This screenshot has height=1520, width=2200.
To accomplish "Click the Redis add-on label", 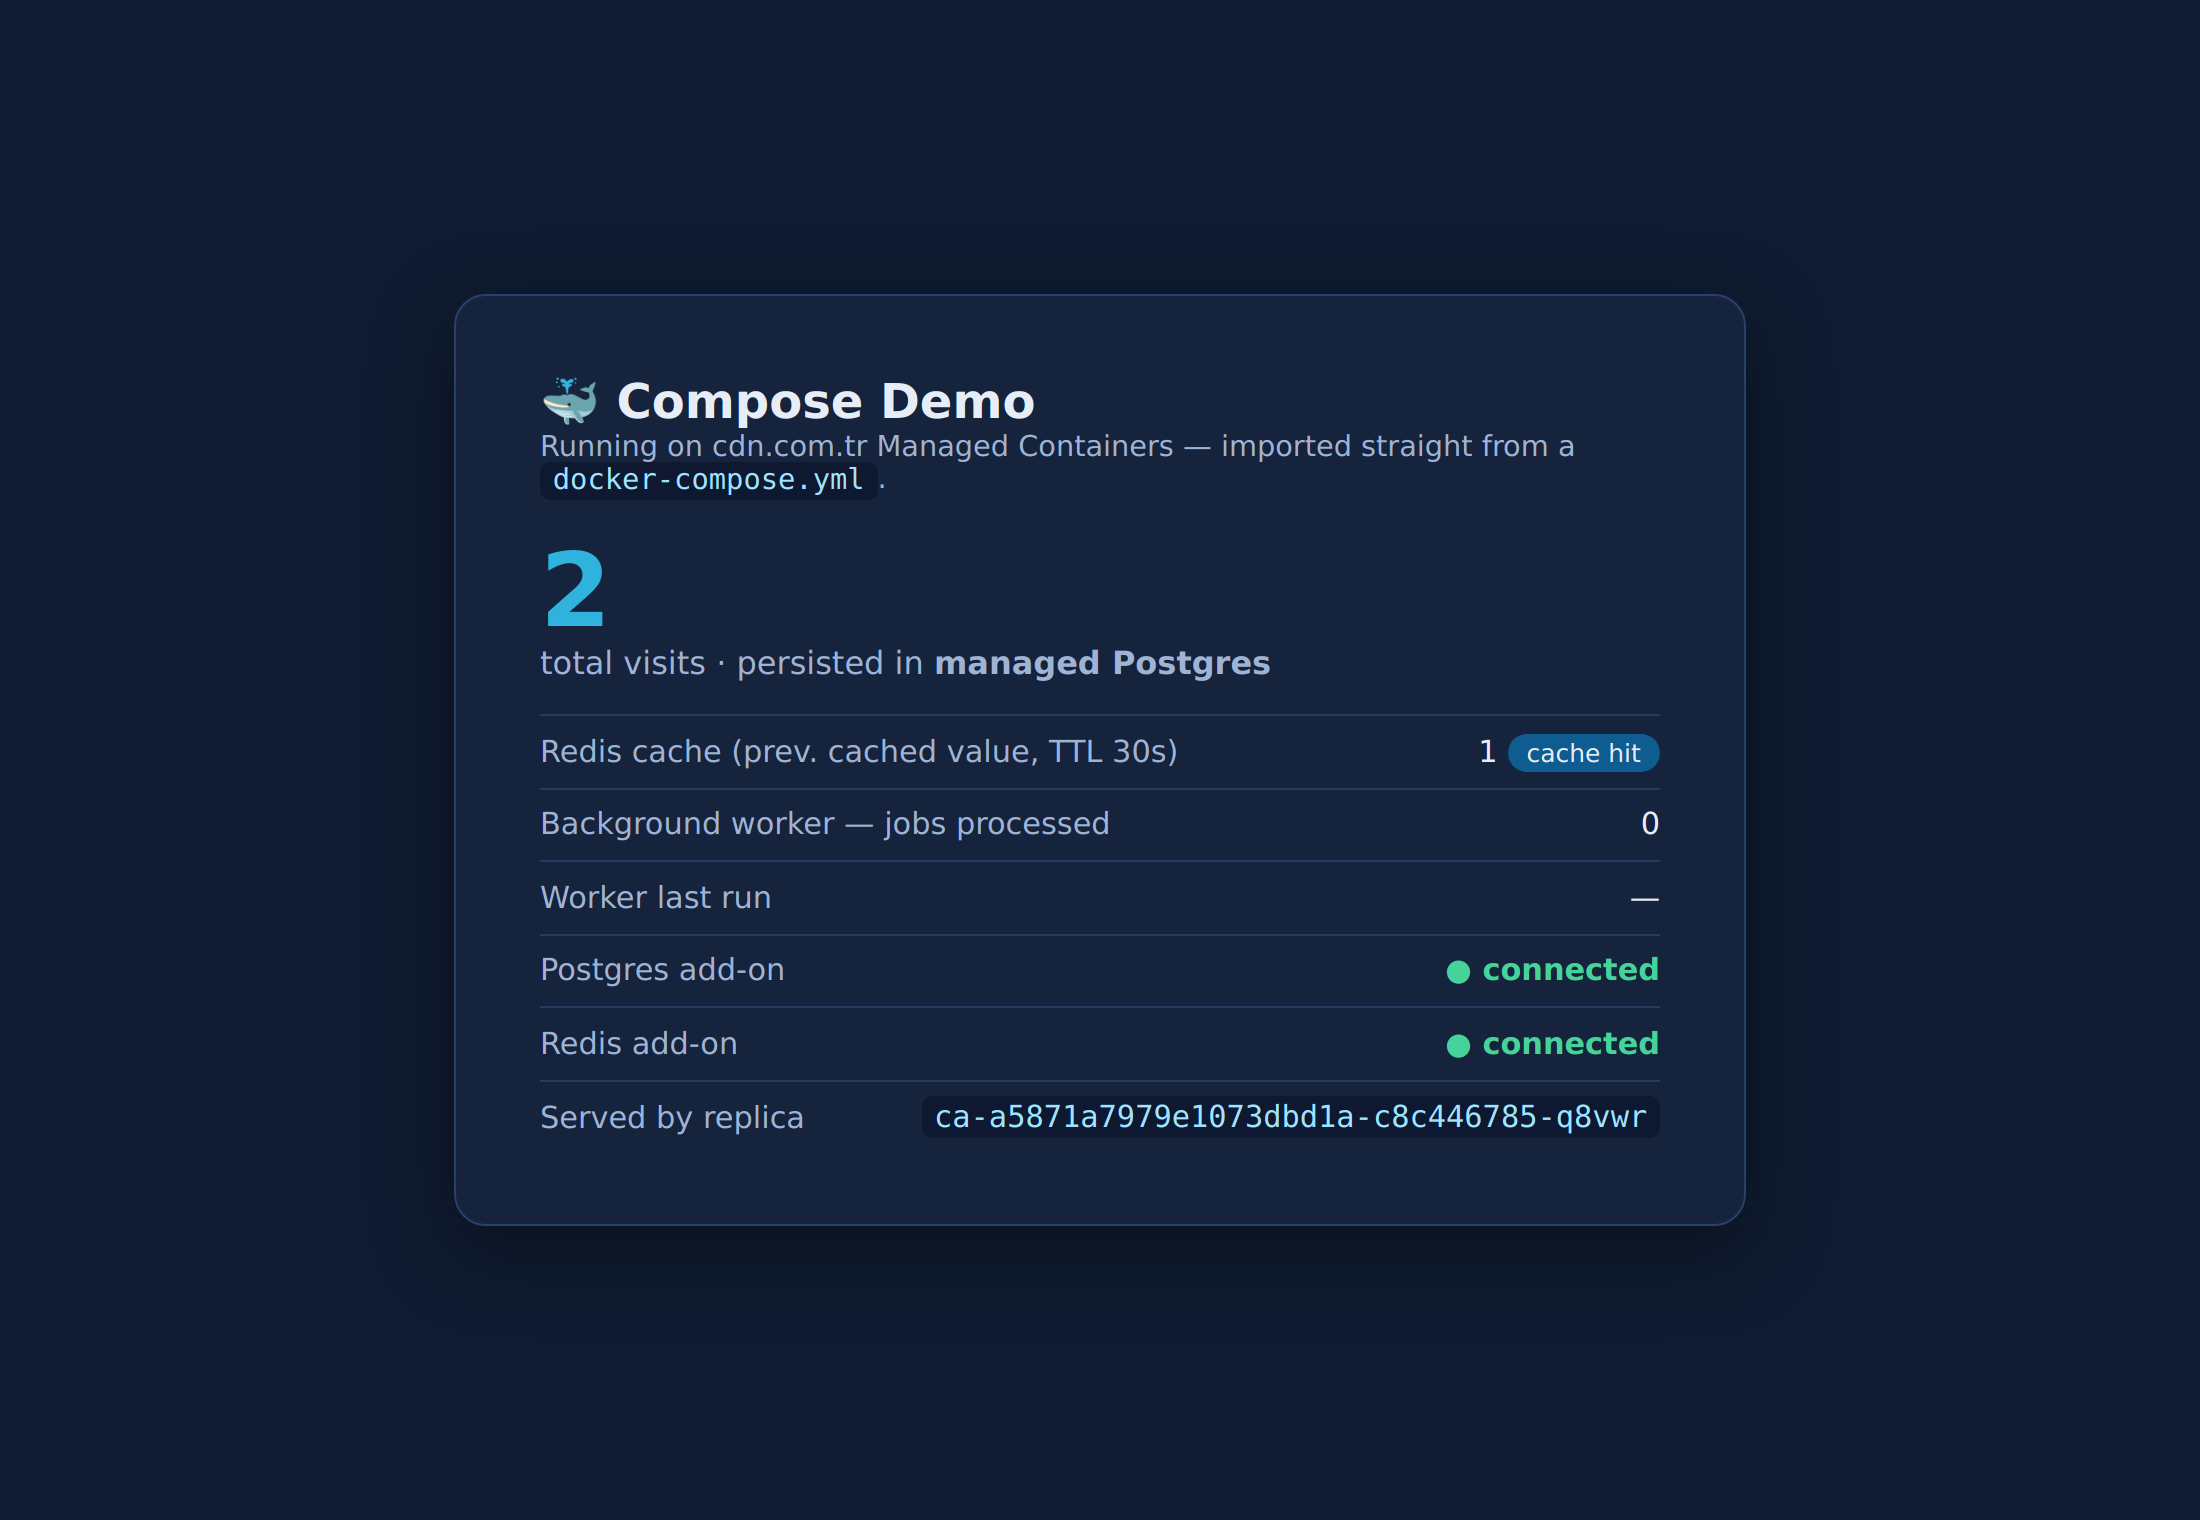I will 639,1044.
